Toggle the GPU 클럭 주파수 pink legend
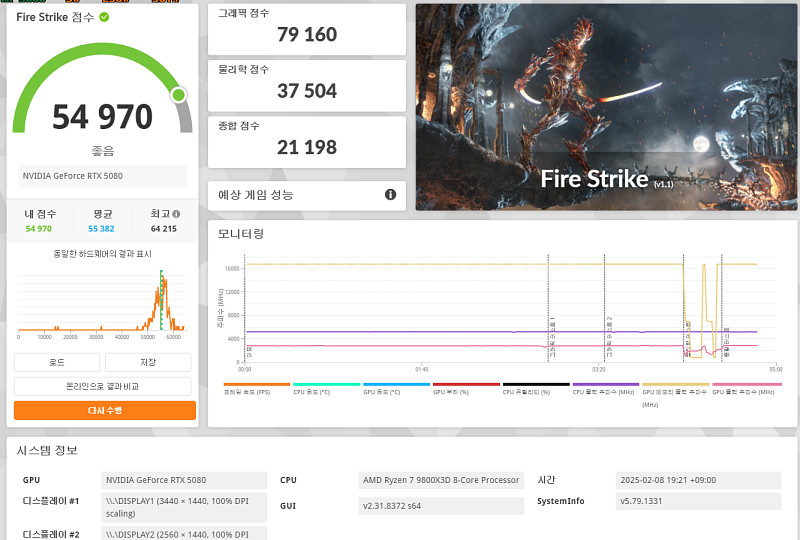The height and width of the screenshot is (540, 800). point(746,390)
